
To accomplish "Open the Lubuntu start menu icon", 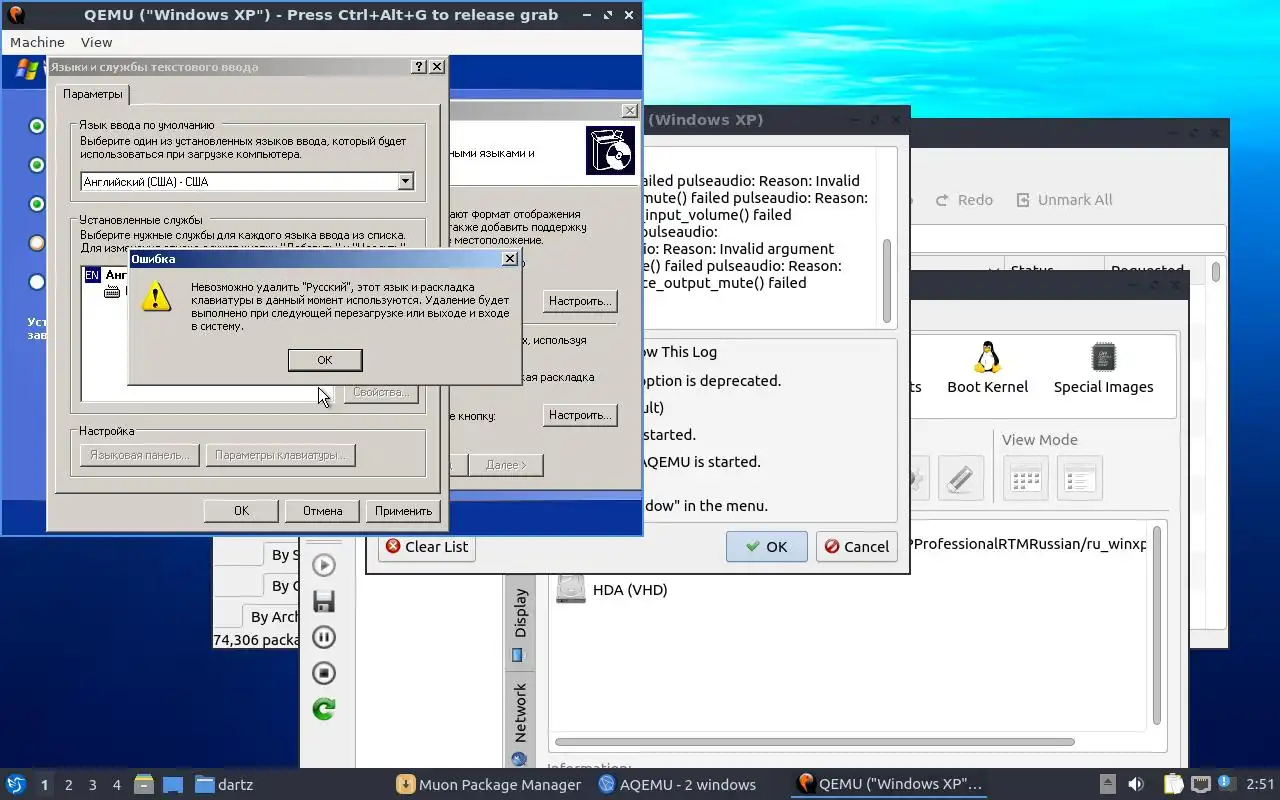I will point(15,784).
